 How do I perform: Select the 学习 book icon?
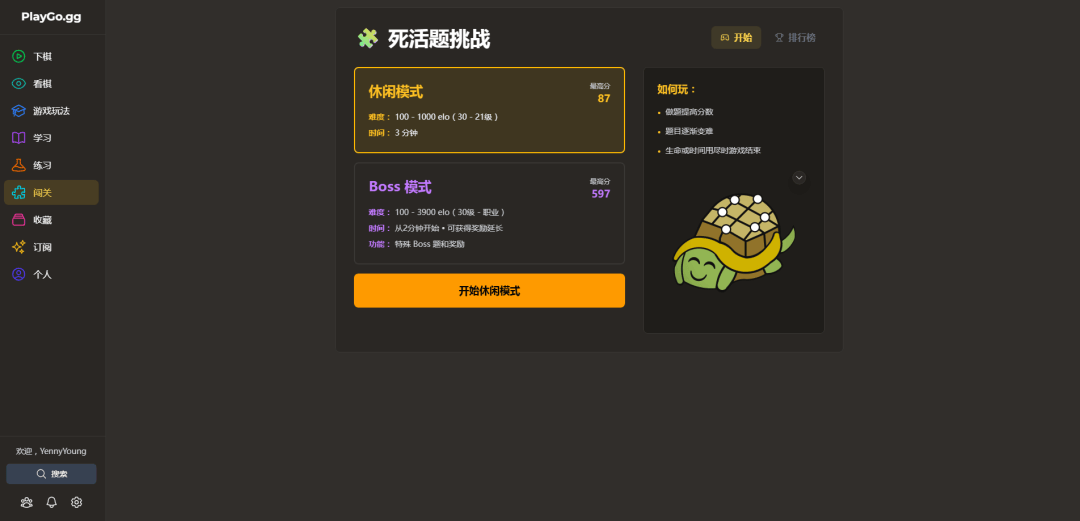19,138
